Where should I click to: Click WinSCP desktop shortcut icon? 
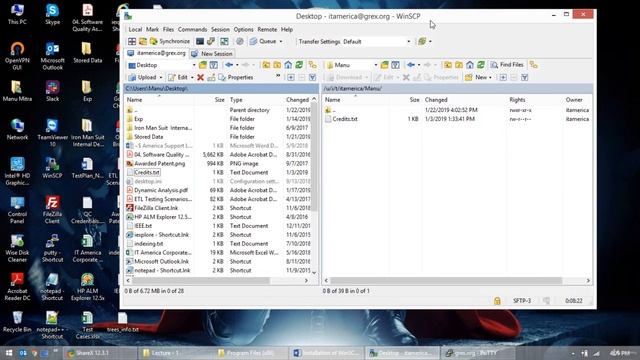point(52,168)
